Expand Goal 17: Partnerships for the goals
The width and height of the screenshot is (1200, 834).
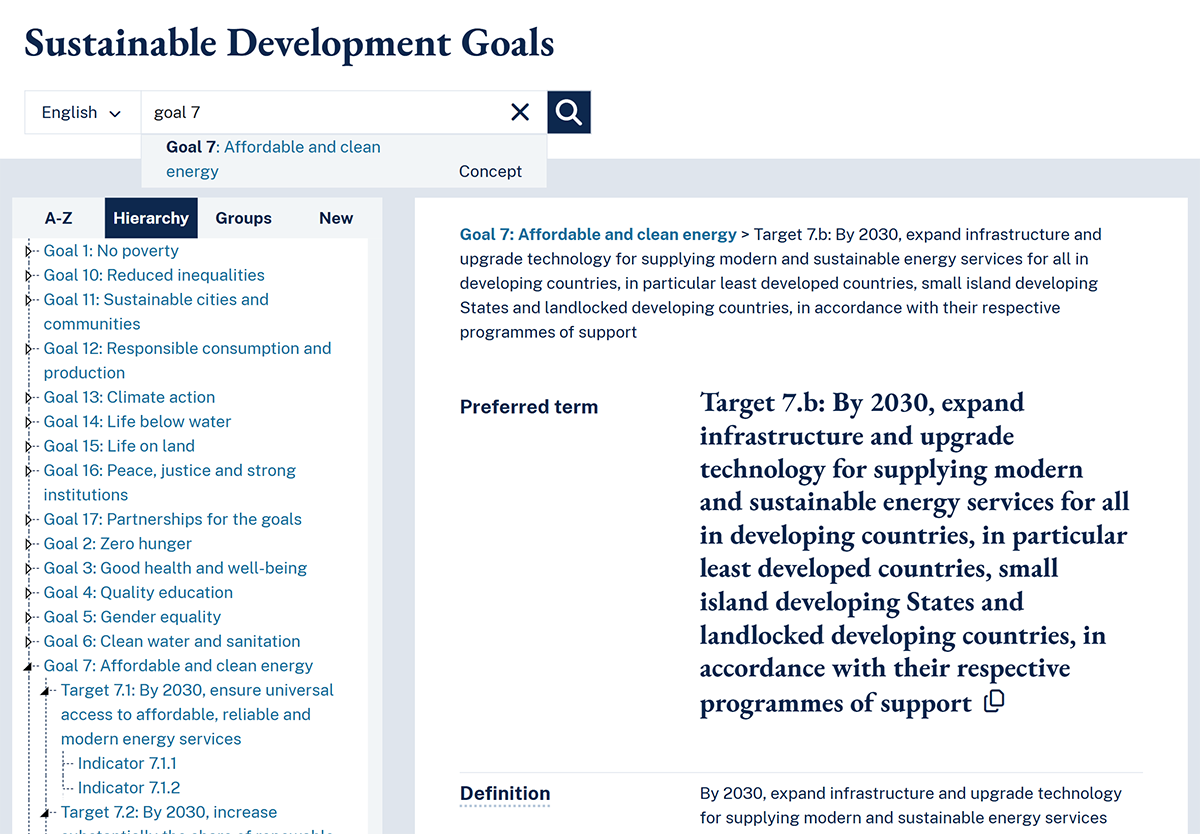click(x=30, y=519)
